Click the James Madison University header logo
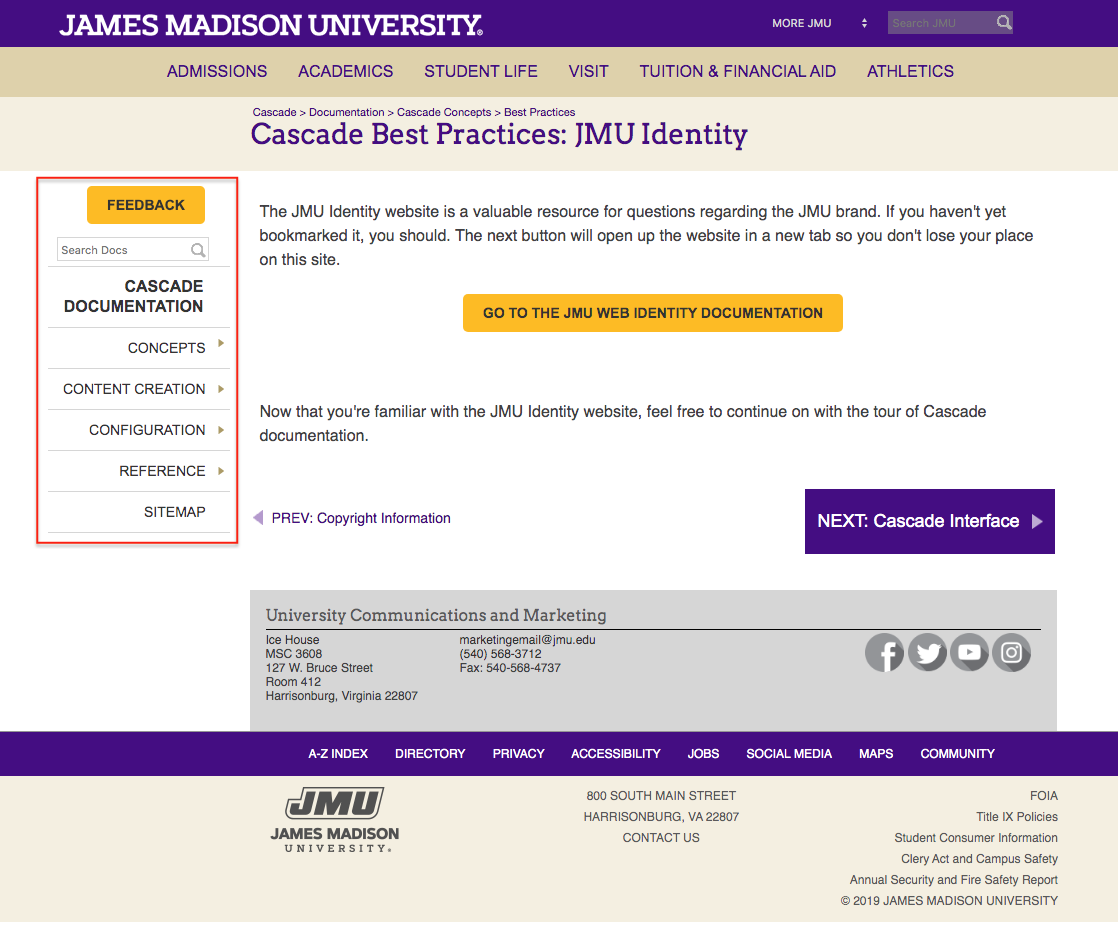This screenshot has height=942, width=1118. pyautogui.click(x=271, y=25)
